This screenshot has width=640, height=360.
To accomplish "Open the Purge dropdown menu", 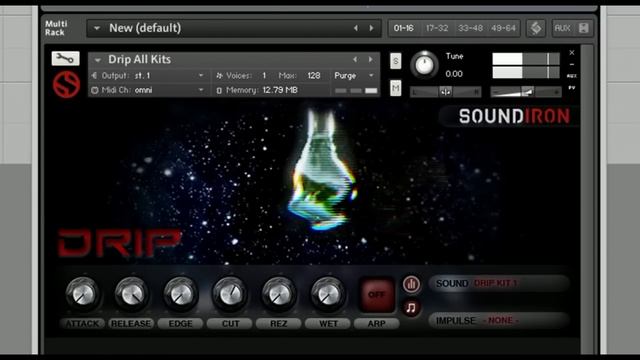I will pos(354,76).
